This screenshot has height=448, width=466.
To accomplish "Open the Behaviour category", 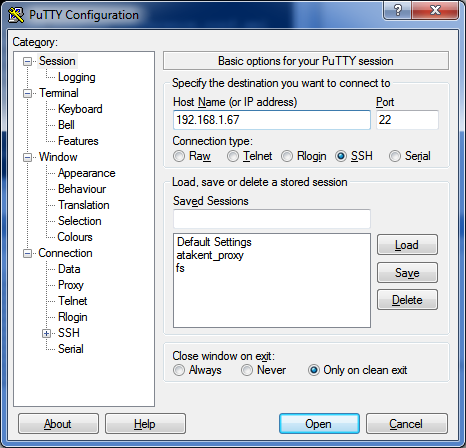I will coord(82,189).
